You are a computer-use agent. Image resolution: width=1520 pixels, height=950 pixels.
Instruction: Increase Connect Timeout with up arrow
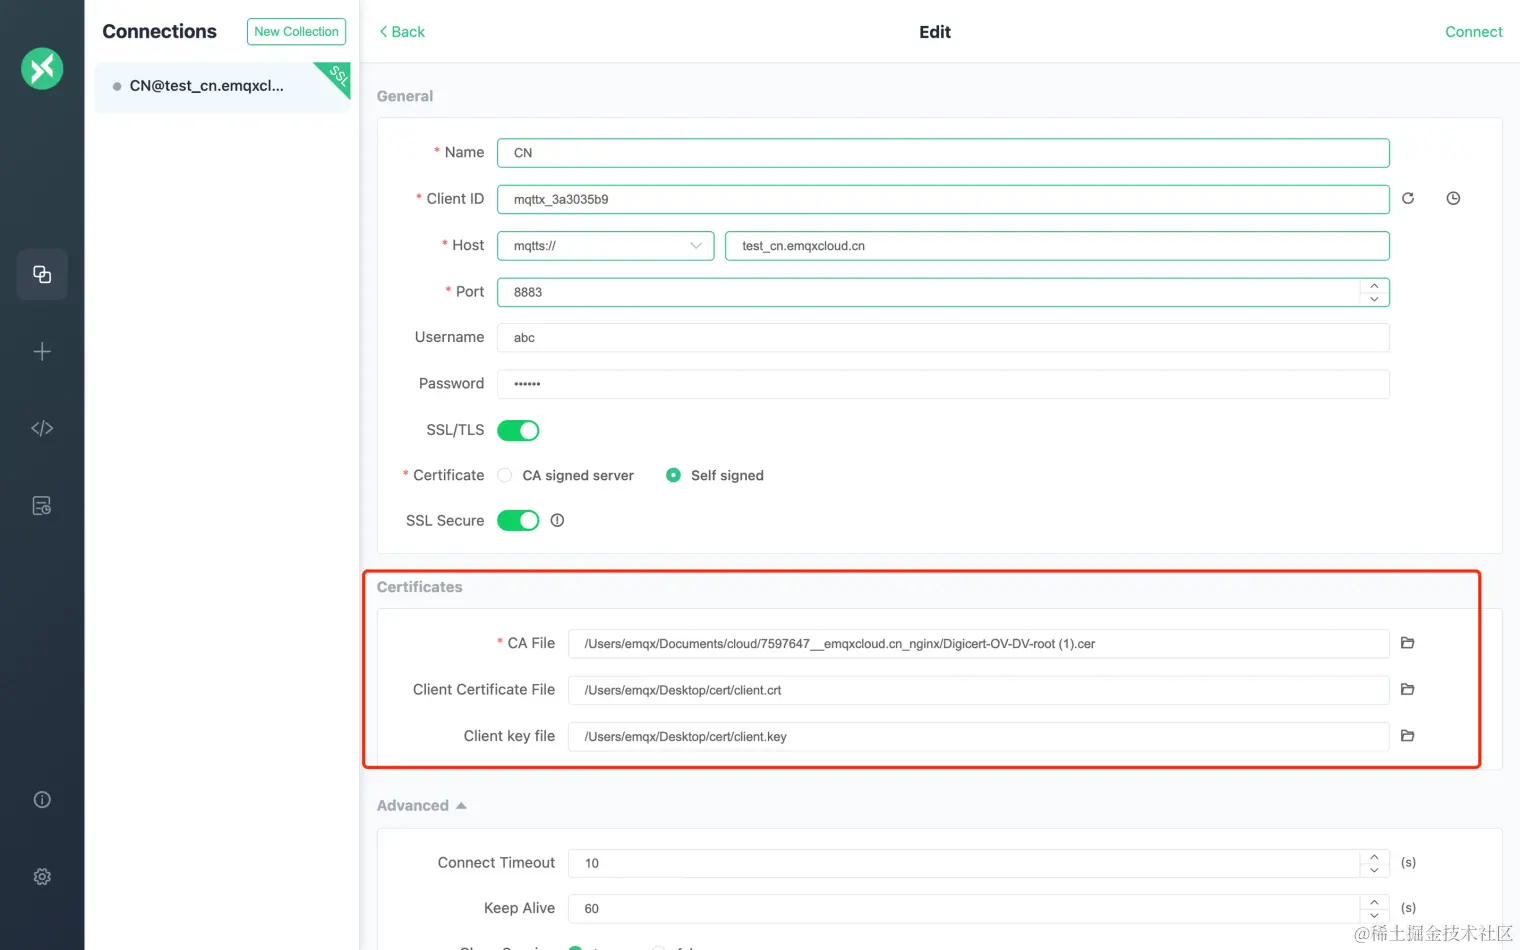tap(1374, 857)
